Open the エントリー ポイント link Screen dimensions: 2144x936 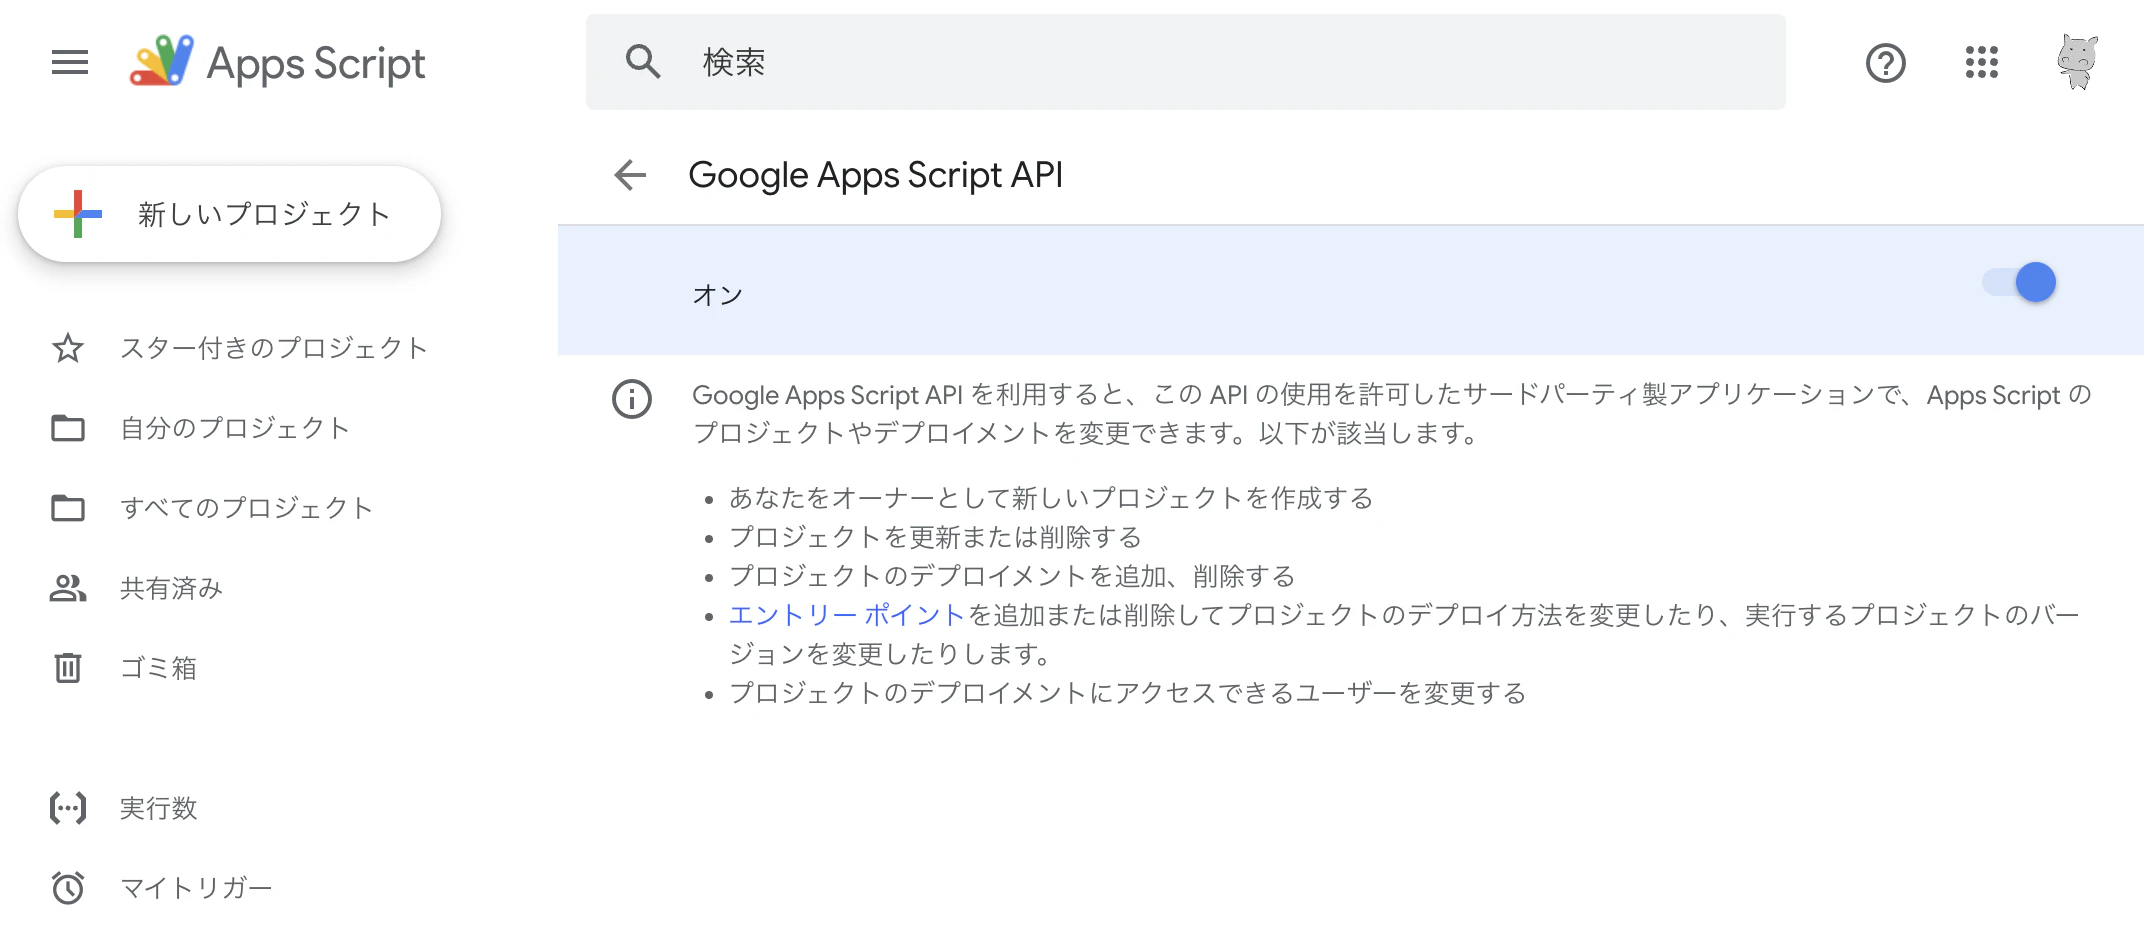[846, 615]
